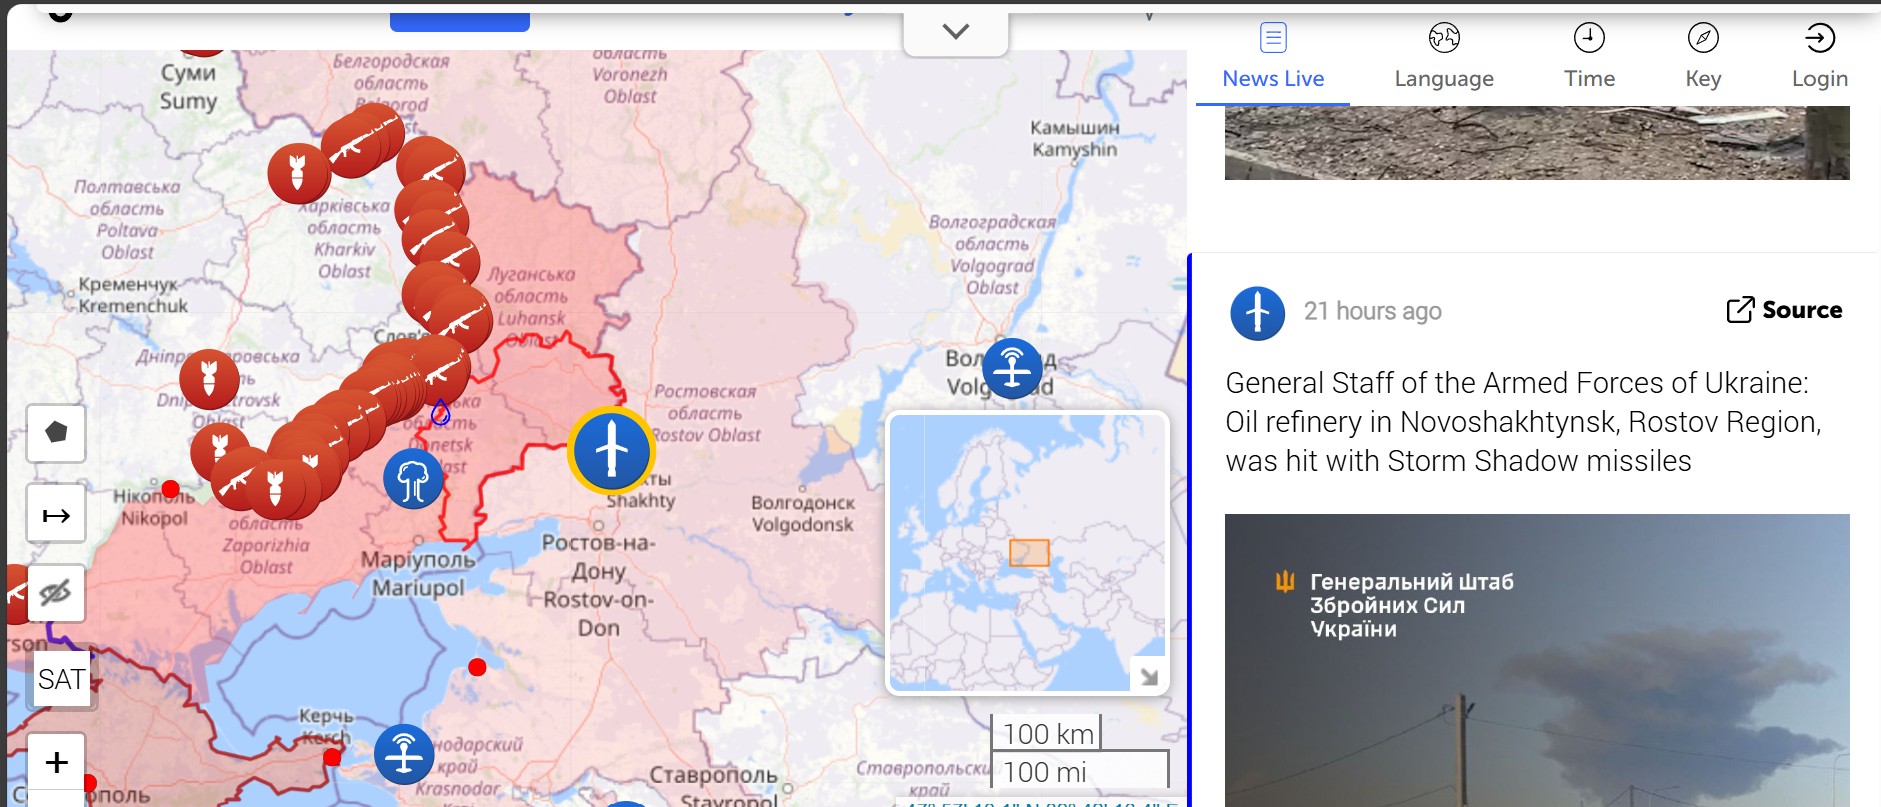Viewport: 1881px width, 807px height.
Task: Open the previous news item image thumbnail
Action: pos(1537,143)
